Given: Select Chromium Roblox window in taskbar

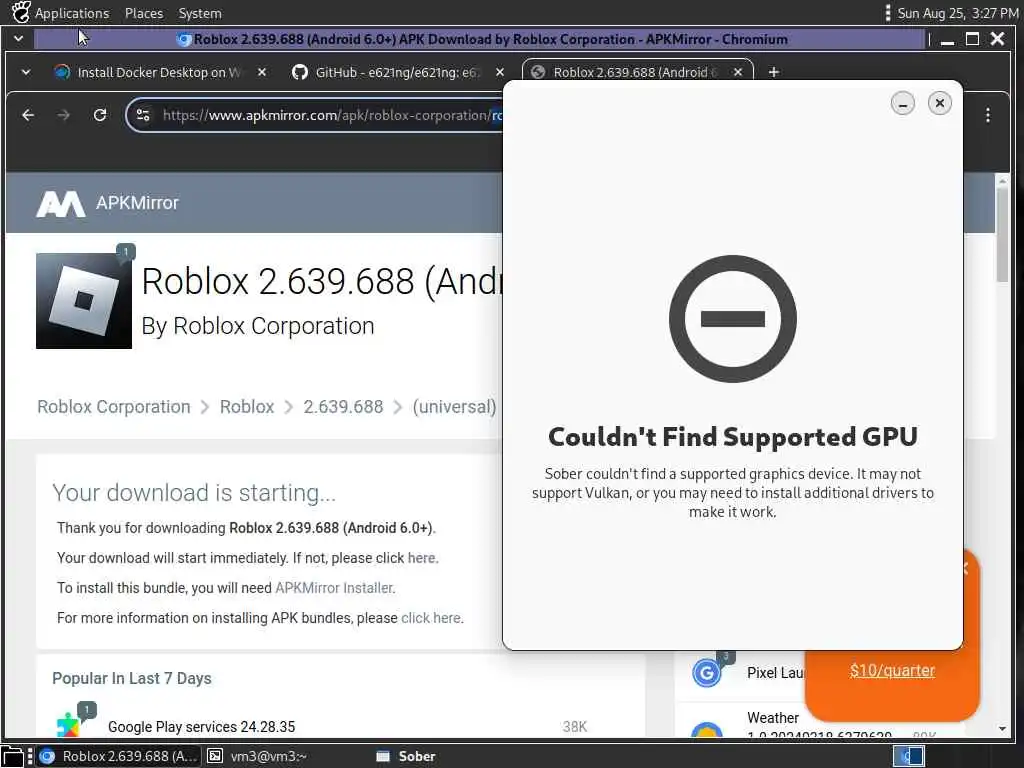Looking at the screenshot, I should point(119,756).
